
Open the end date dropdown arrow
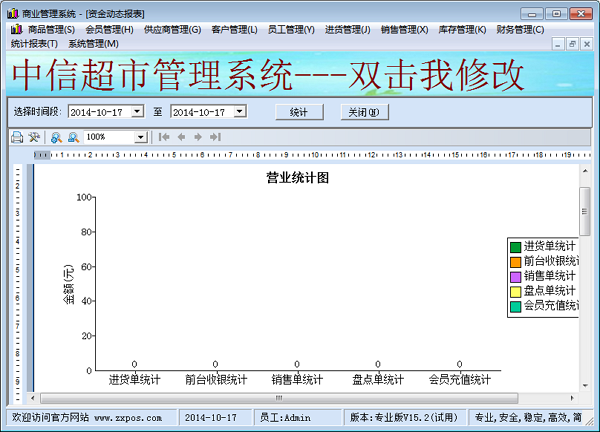240,112
